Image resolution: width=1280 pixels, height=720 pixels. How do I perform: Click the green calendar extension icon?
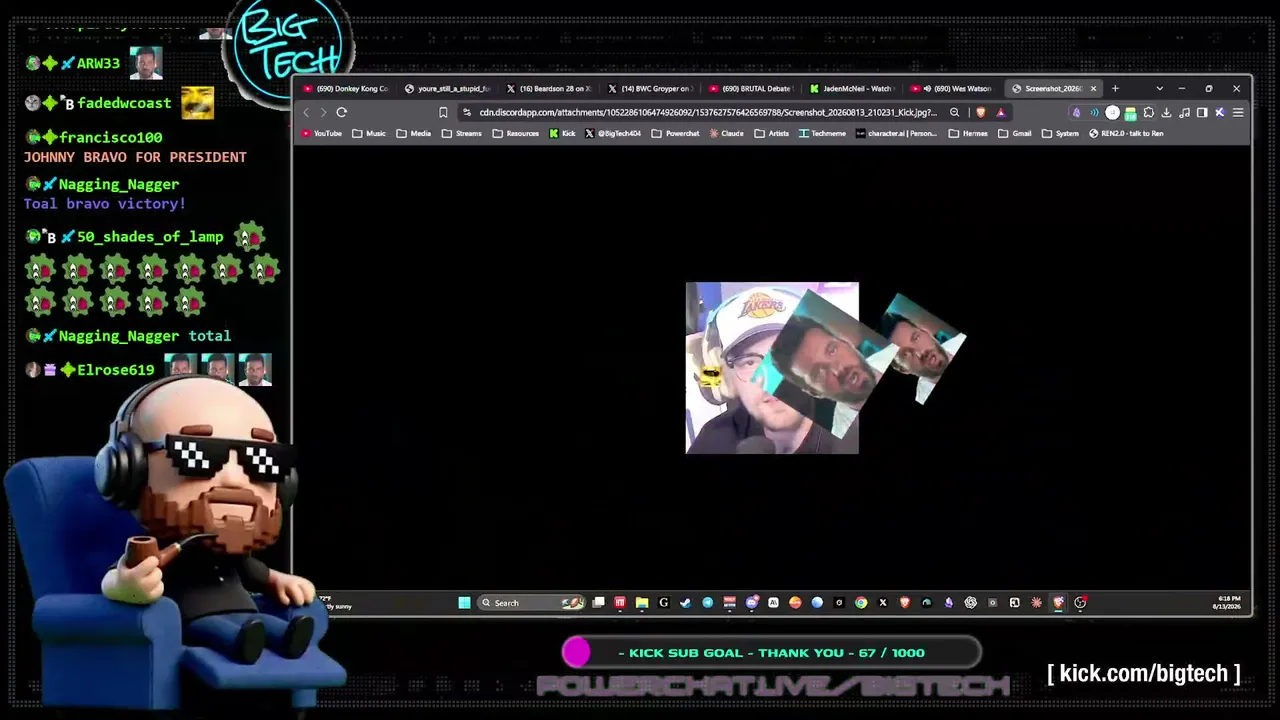[x=1130, y=113]
